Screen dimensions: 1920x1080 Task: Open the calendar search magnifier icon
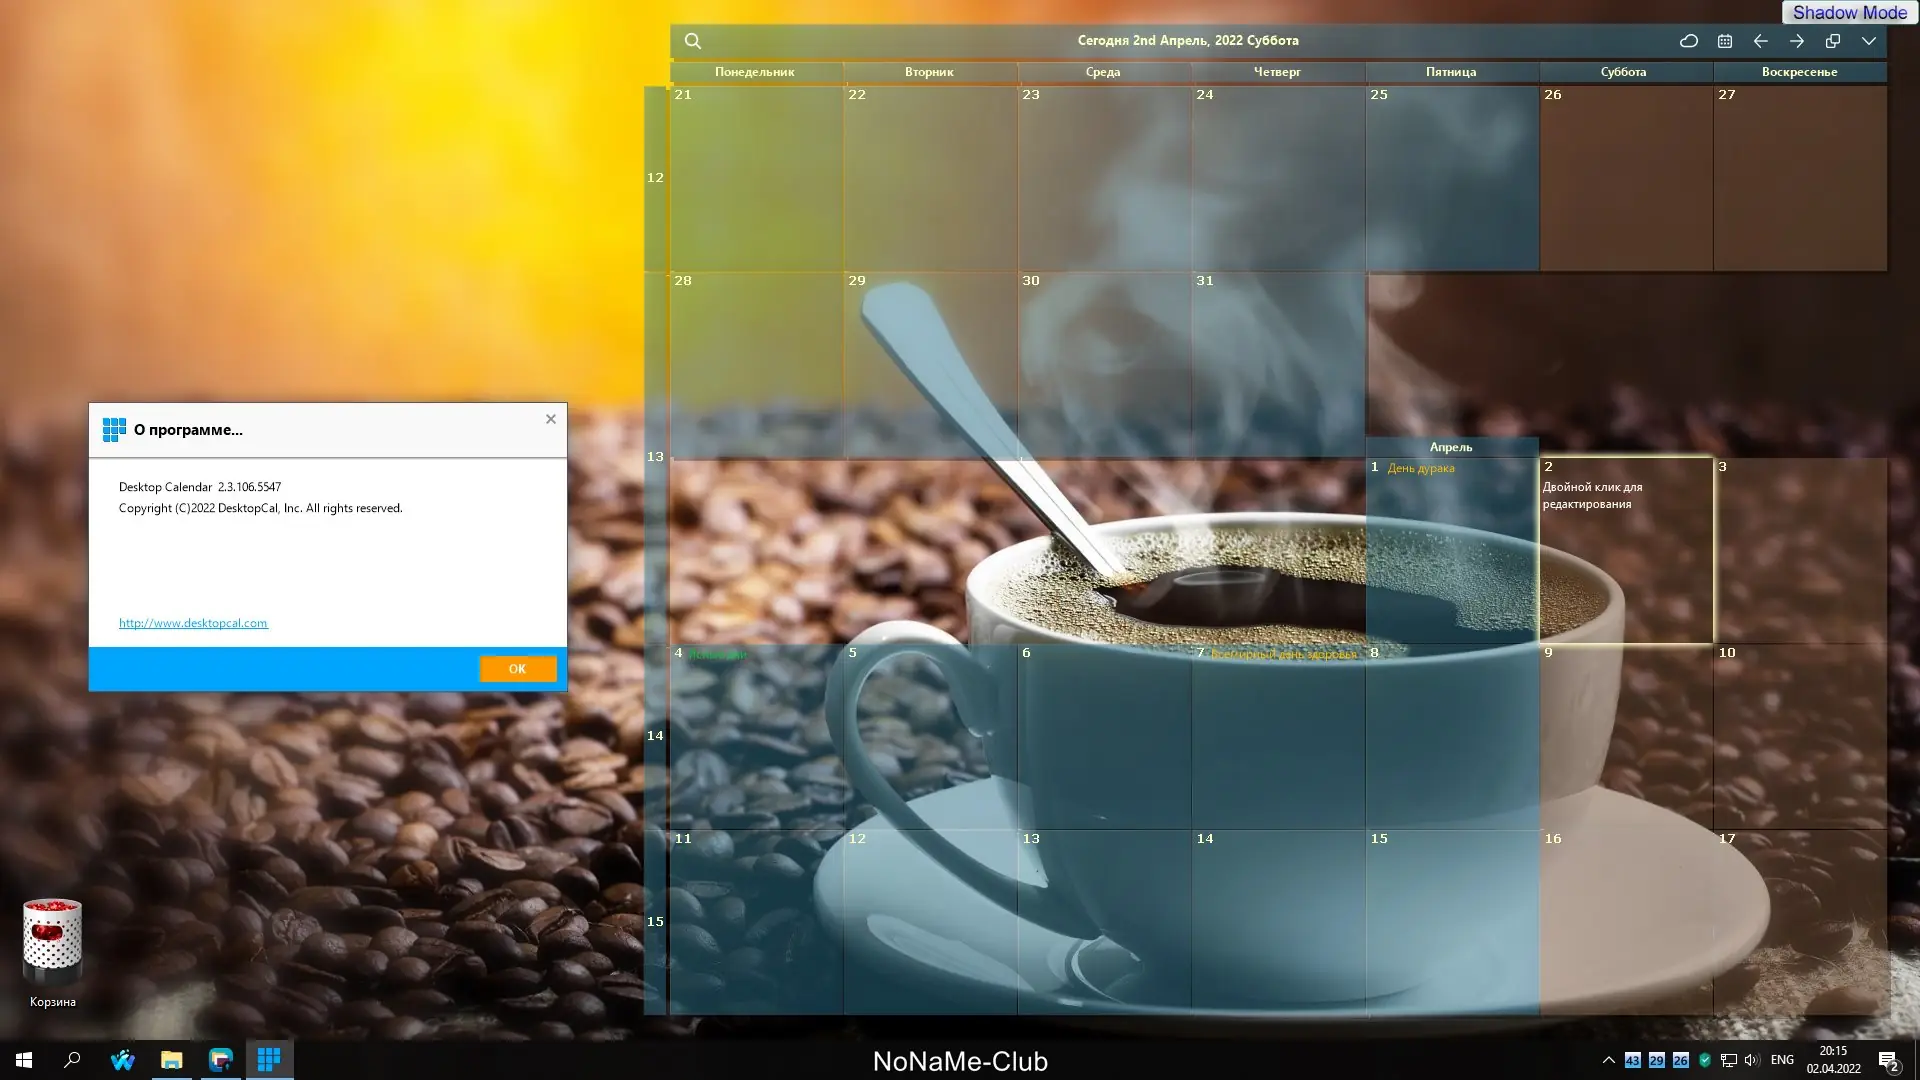(692, 41)
